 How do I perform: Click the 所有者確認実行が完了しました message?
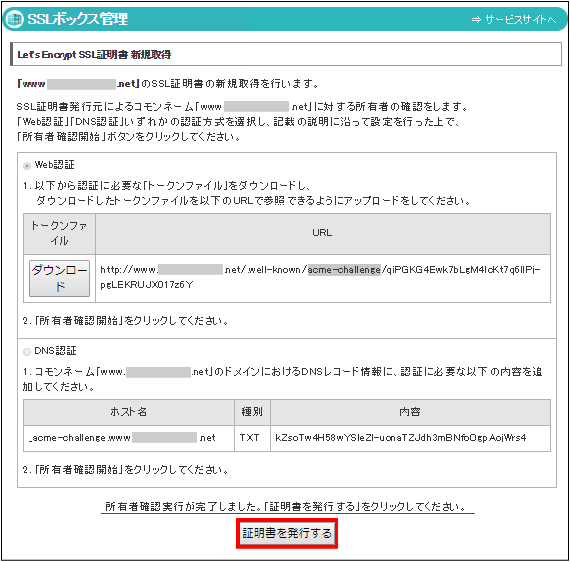point(286,506)
